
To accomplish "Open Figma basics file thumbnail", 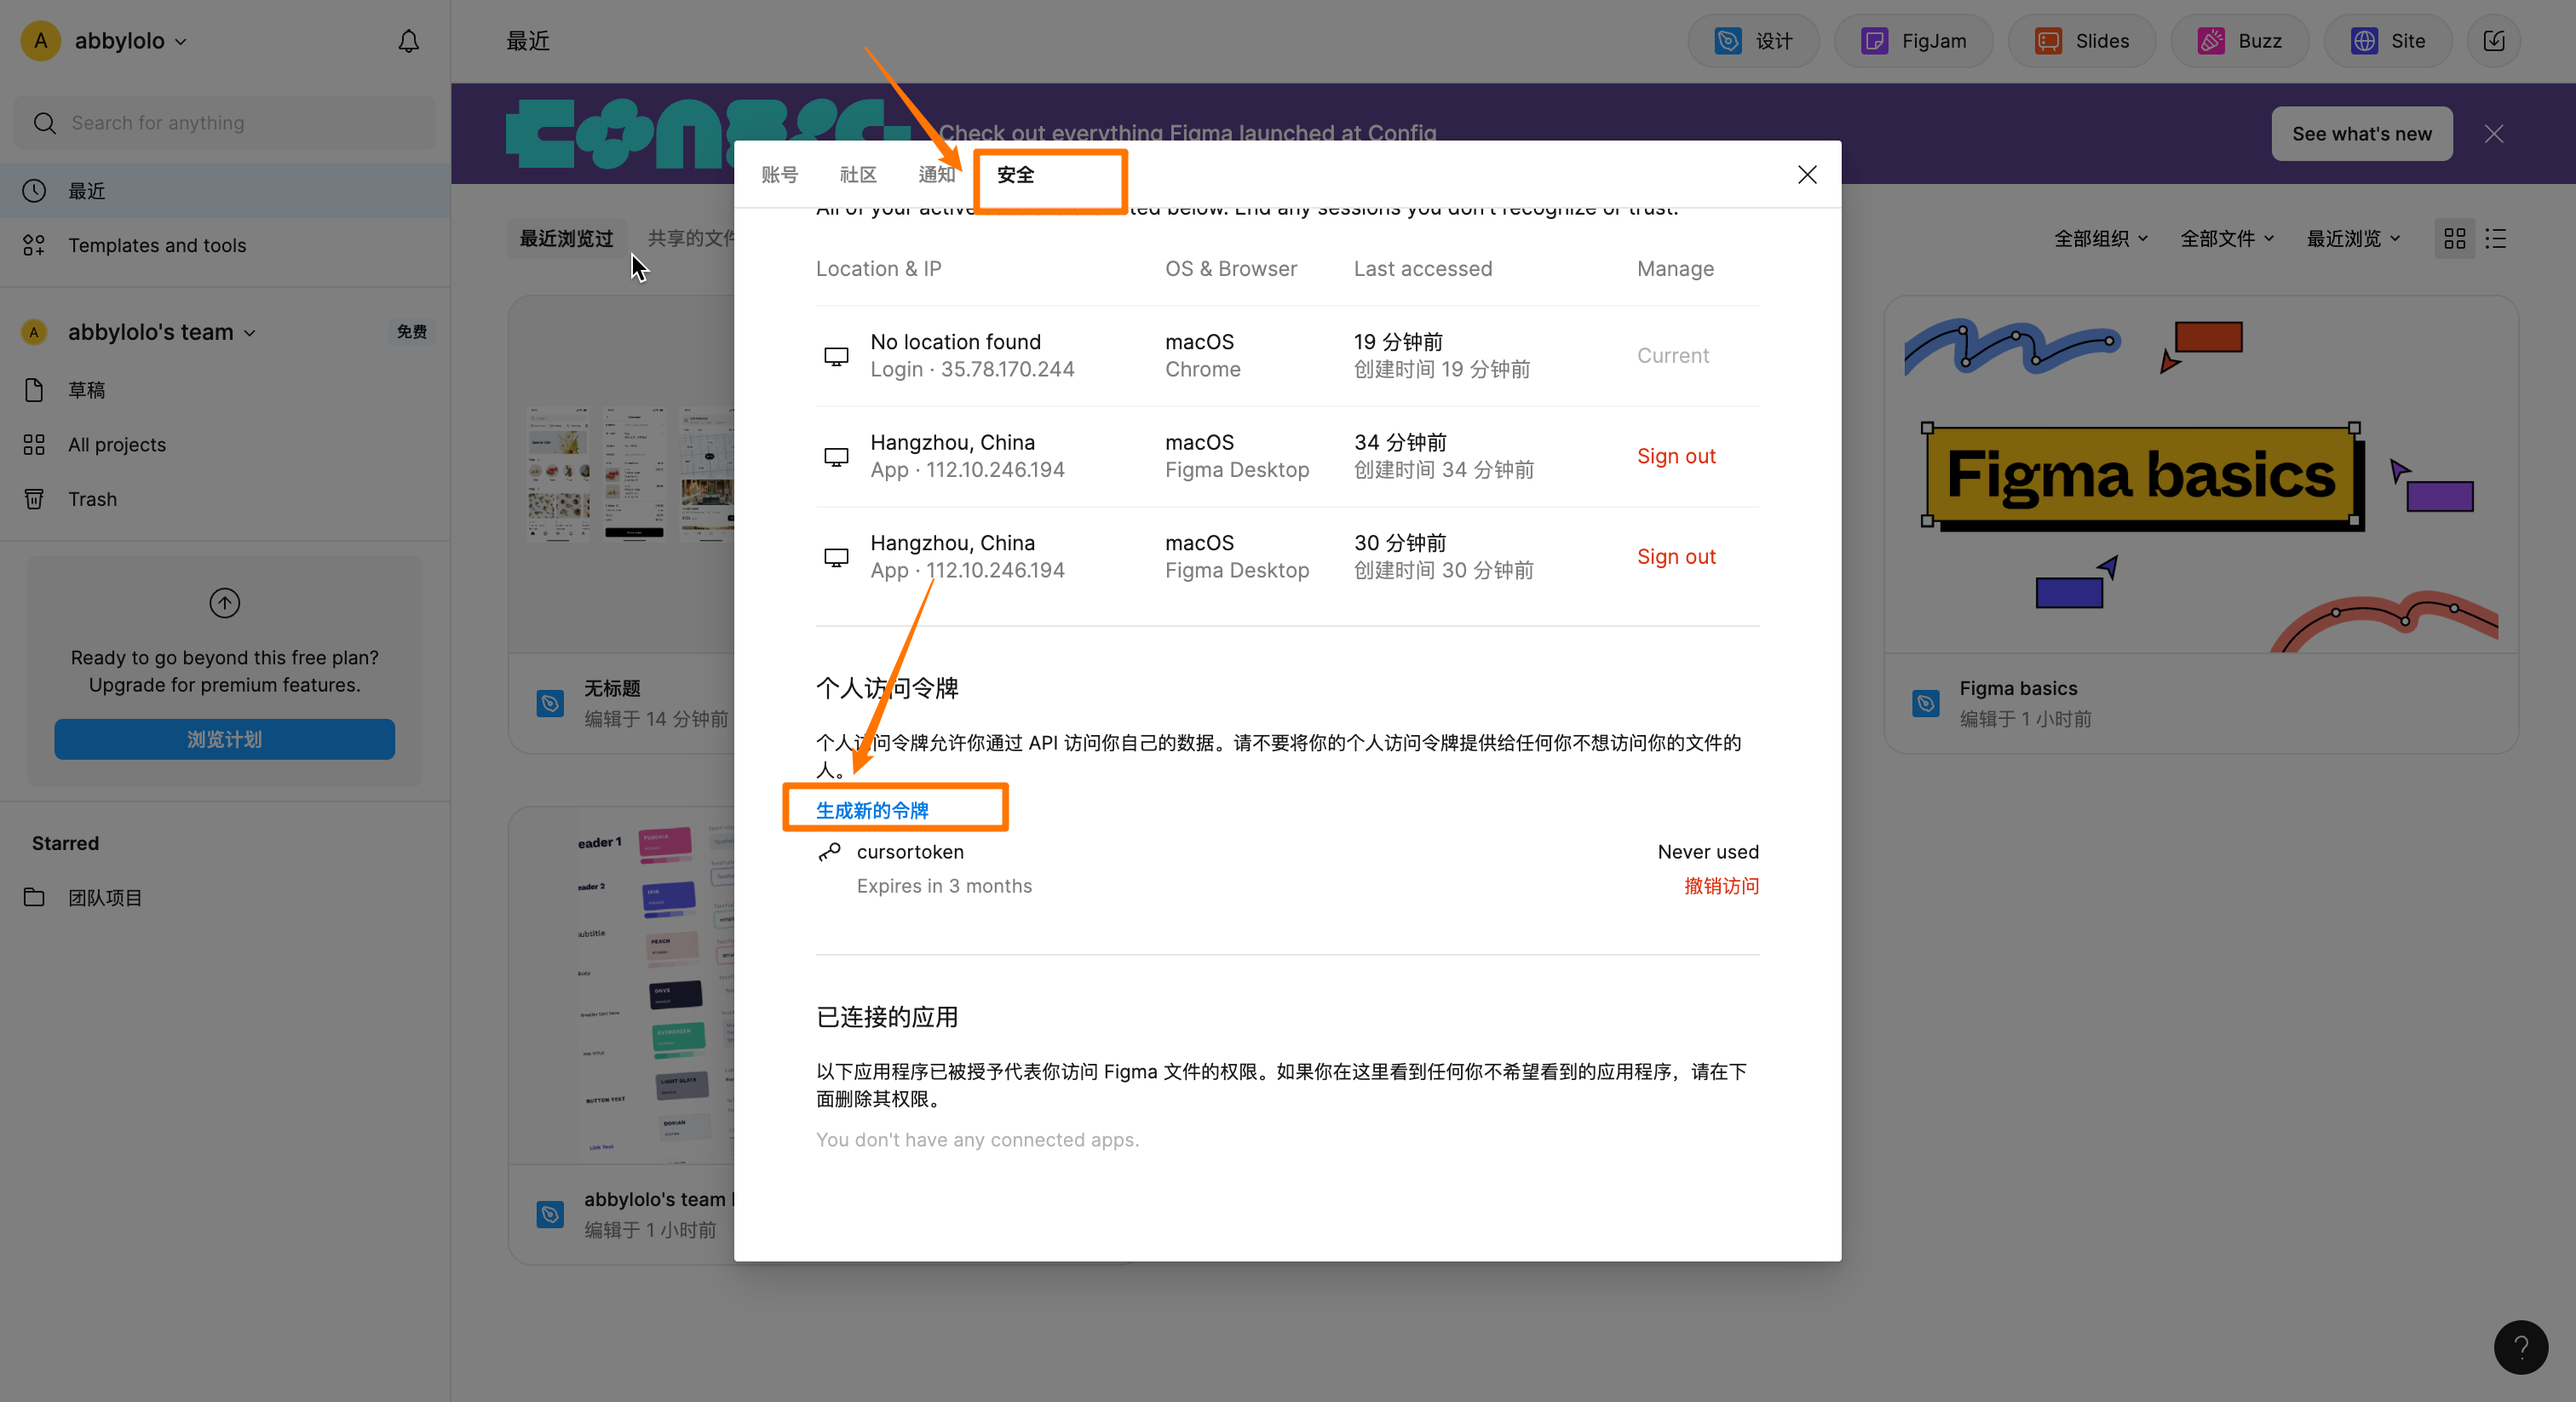I will point(2201,475).
